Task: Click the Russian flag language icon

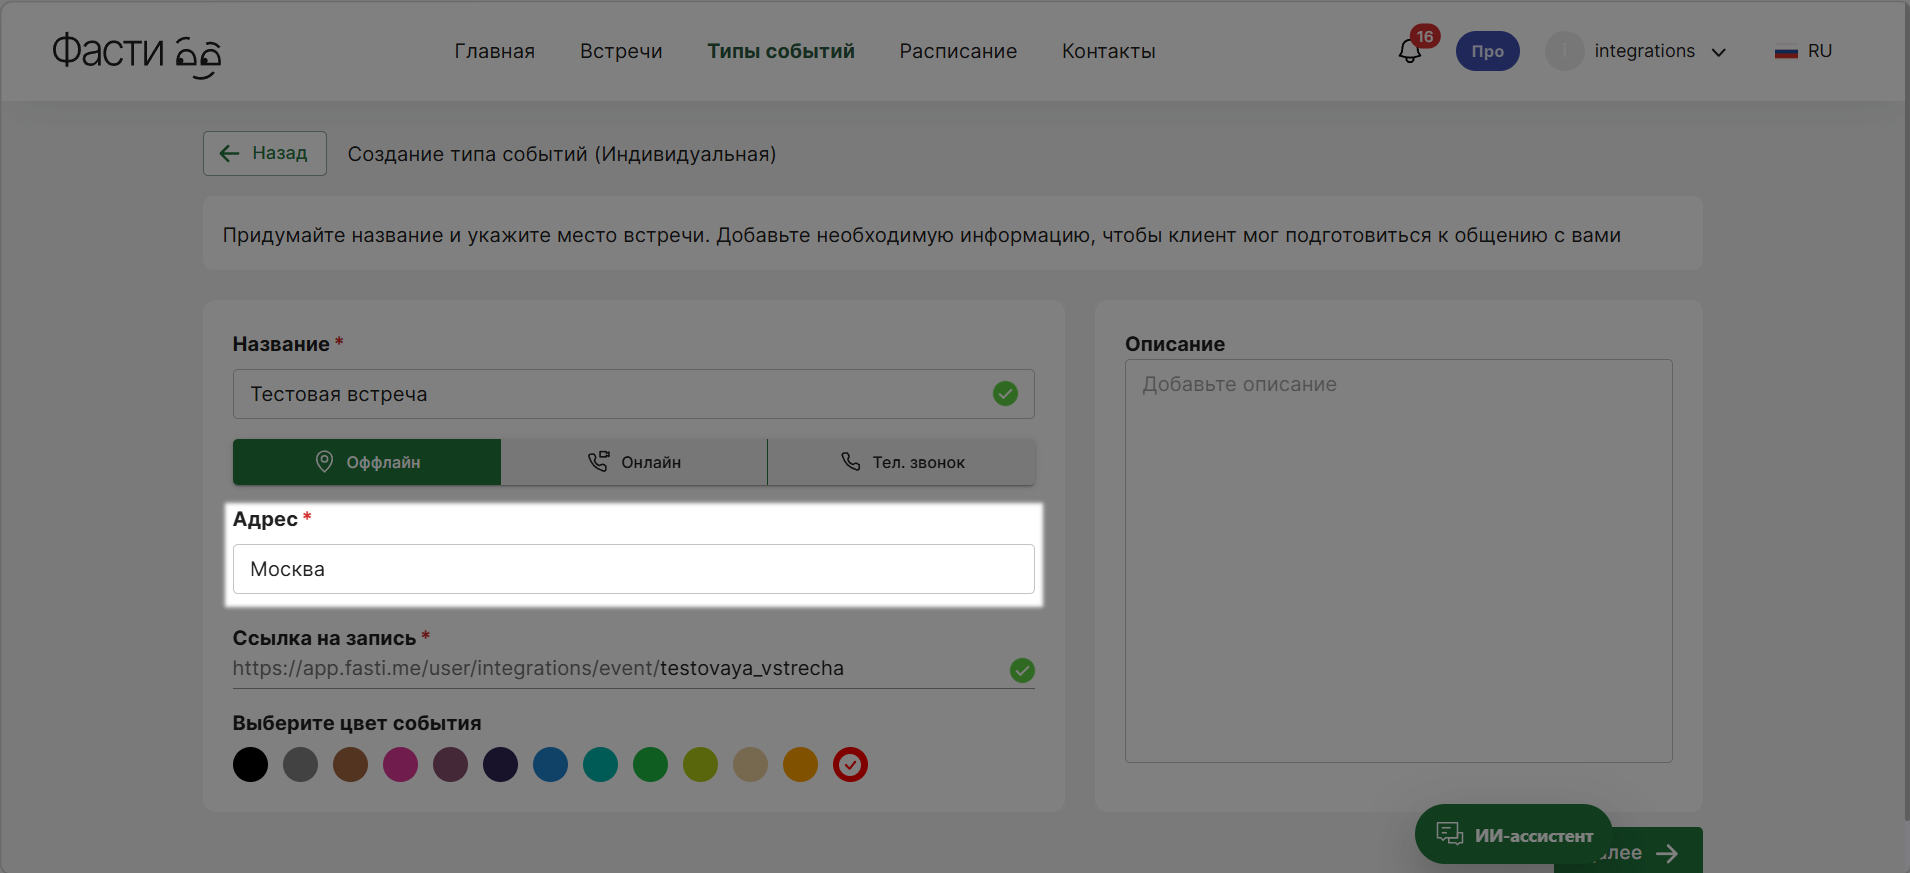Action: click(1786, 52)
